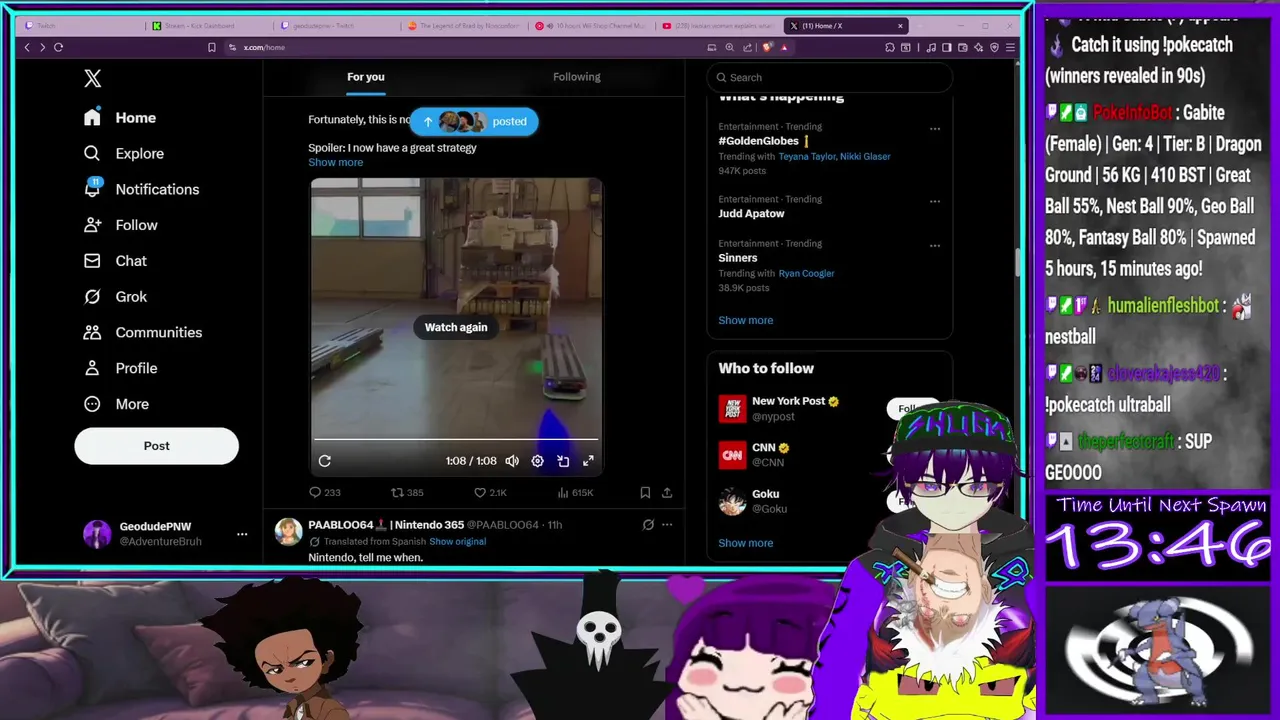1280x720 pixels.
Task: Repost the tweet with 385 reposts
Action: coord(407,492)
